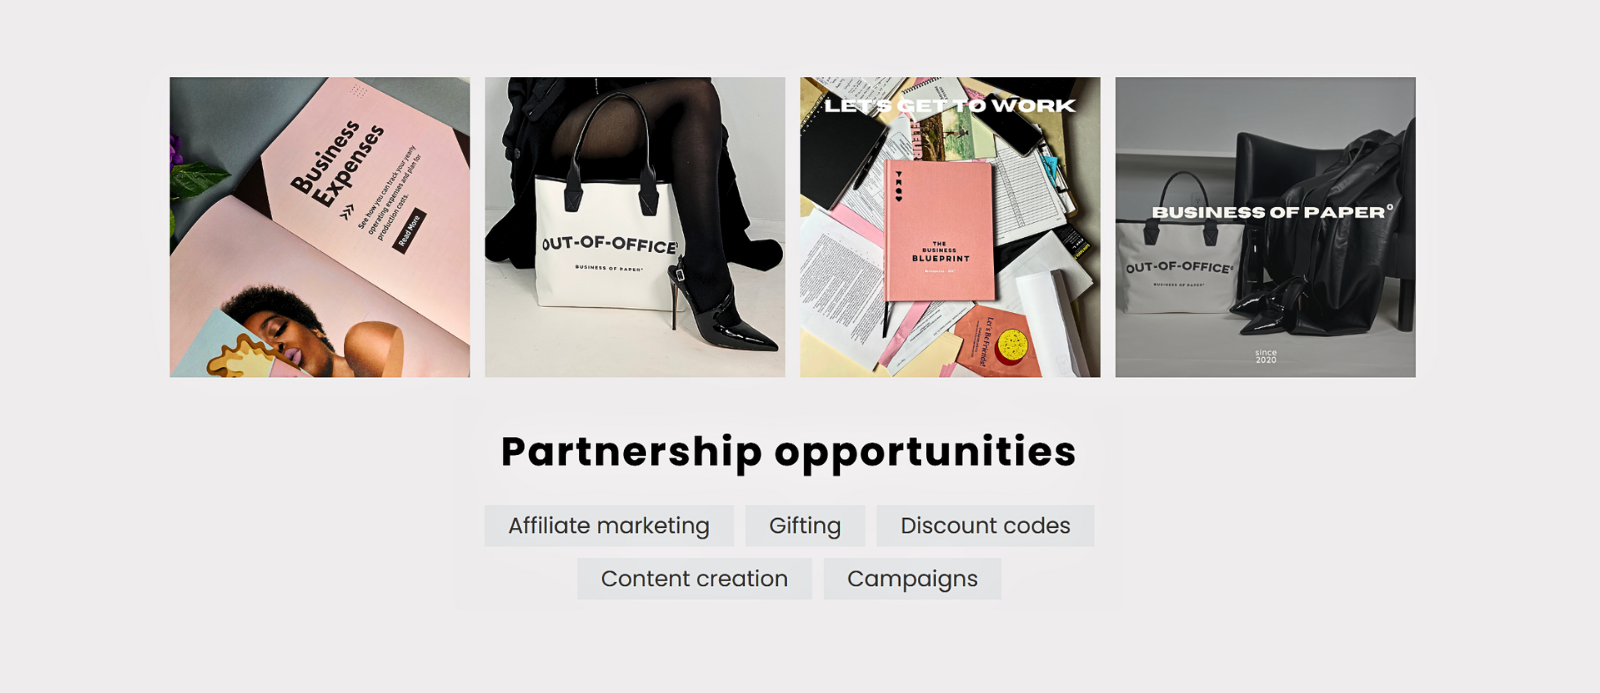Choose the Discount codes tag
Viewport: 1600px width, 693px height.
[985, 526]
